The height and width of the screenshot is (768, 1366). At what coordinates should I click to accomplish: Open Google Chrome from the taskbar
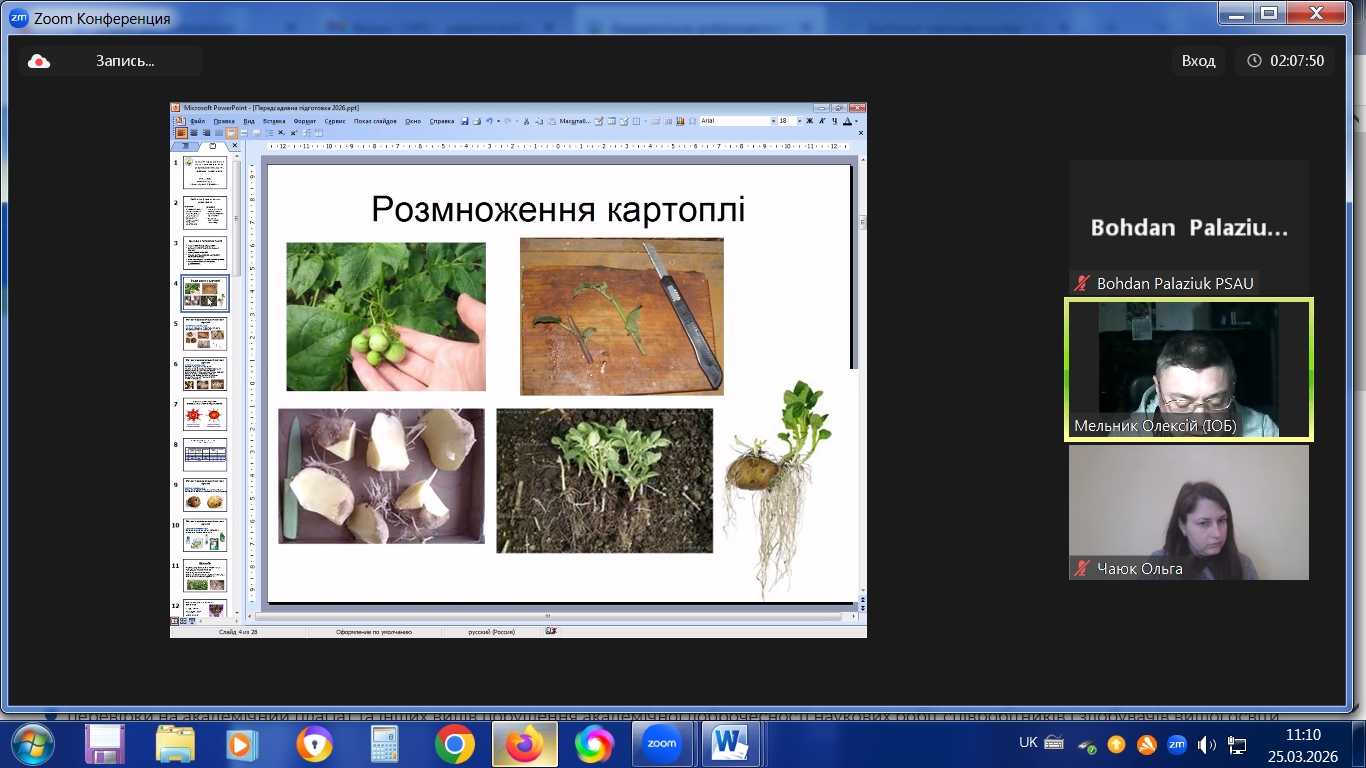pos(454,744)
